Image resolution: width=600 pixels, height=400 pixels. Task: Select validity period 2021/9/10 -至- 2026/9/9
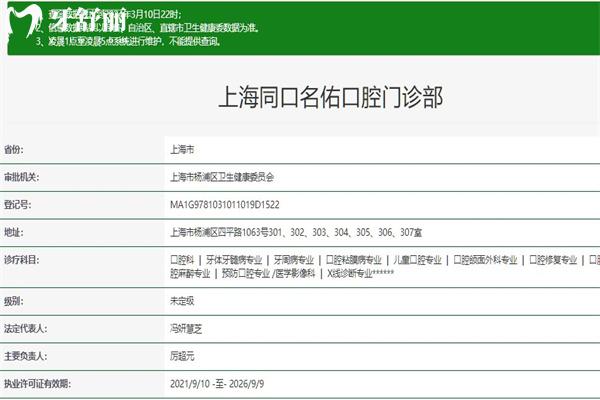217,384
